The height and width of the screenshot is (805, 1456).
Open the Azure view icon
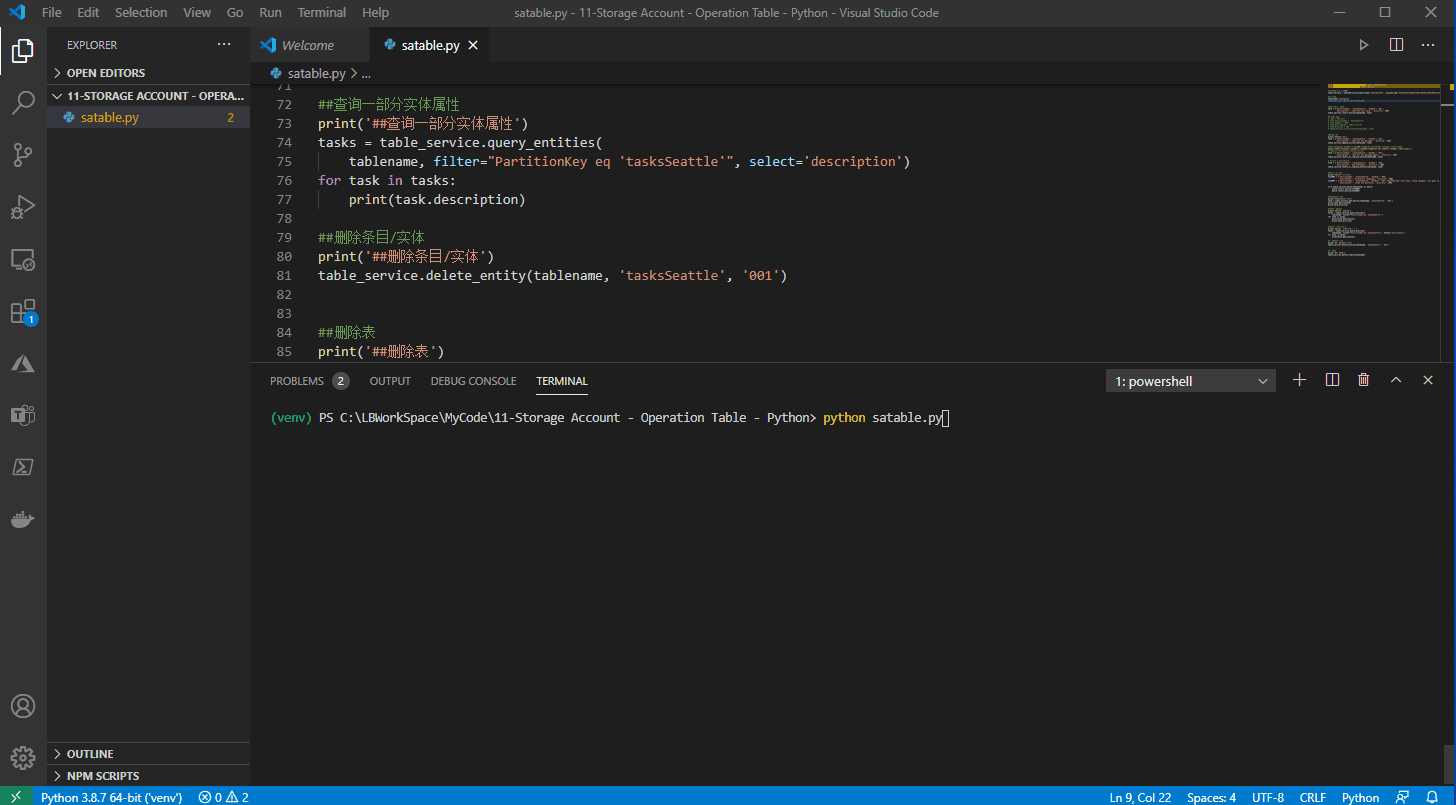coord(23,363)
